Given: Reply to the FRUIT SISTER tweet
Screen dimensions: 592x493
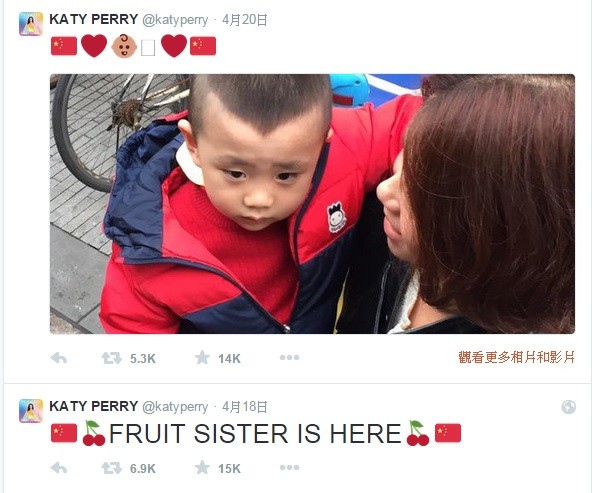Looking at the screenshot, I should [59, 468].
